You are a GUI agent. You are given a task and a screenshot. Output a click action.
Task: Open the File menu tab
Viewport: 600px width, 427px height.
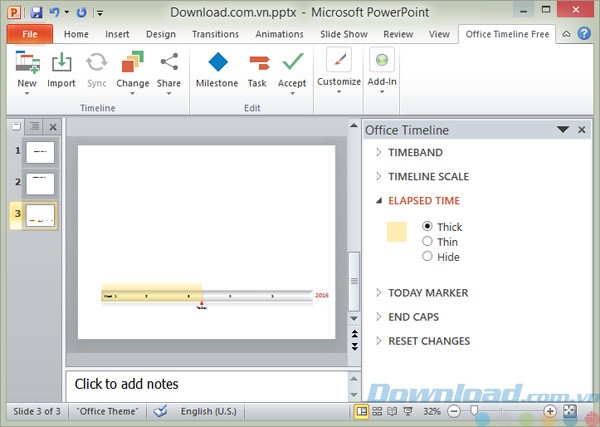coord(29,34)
